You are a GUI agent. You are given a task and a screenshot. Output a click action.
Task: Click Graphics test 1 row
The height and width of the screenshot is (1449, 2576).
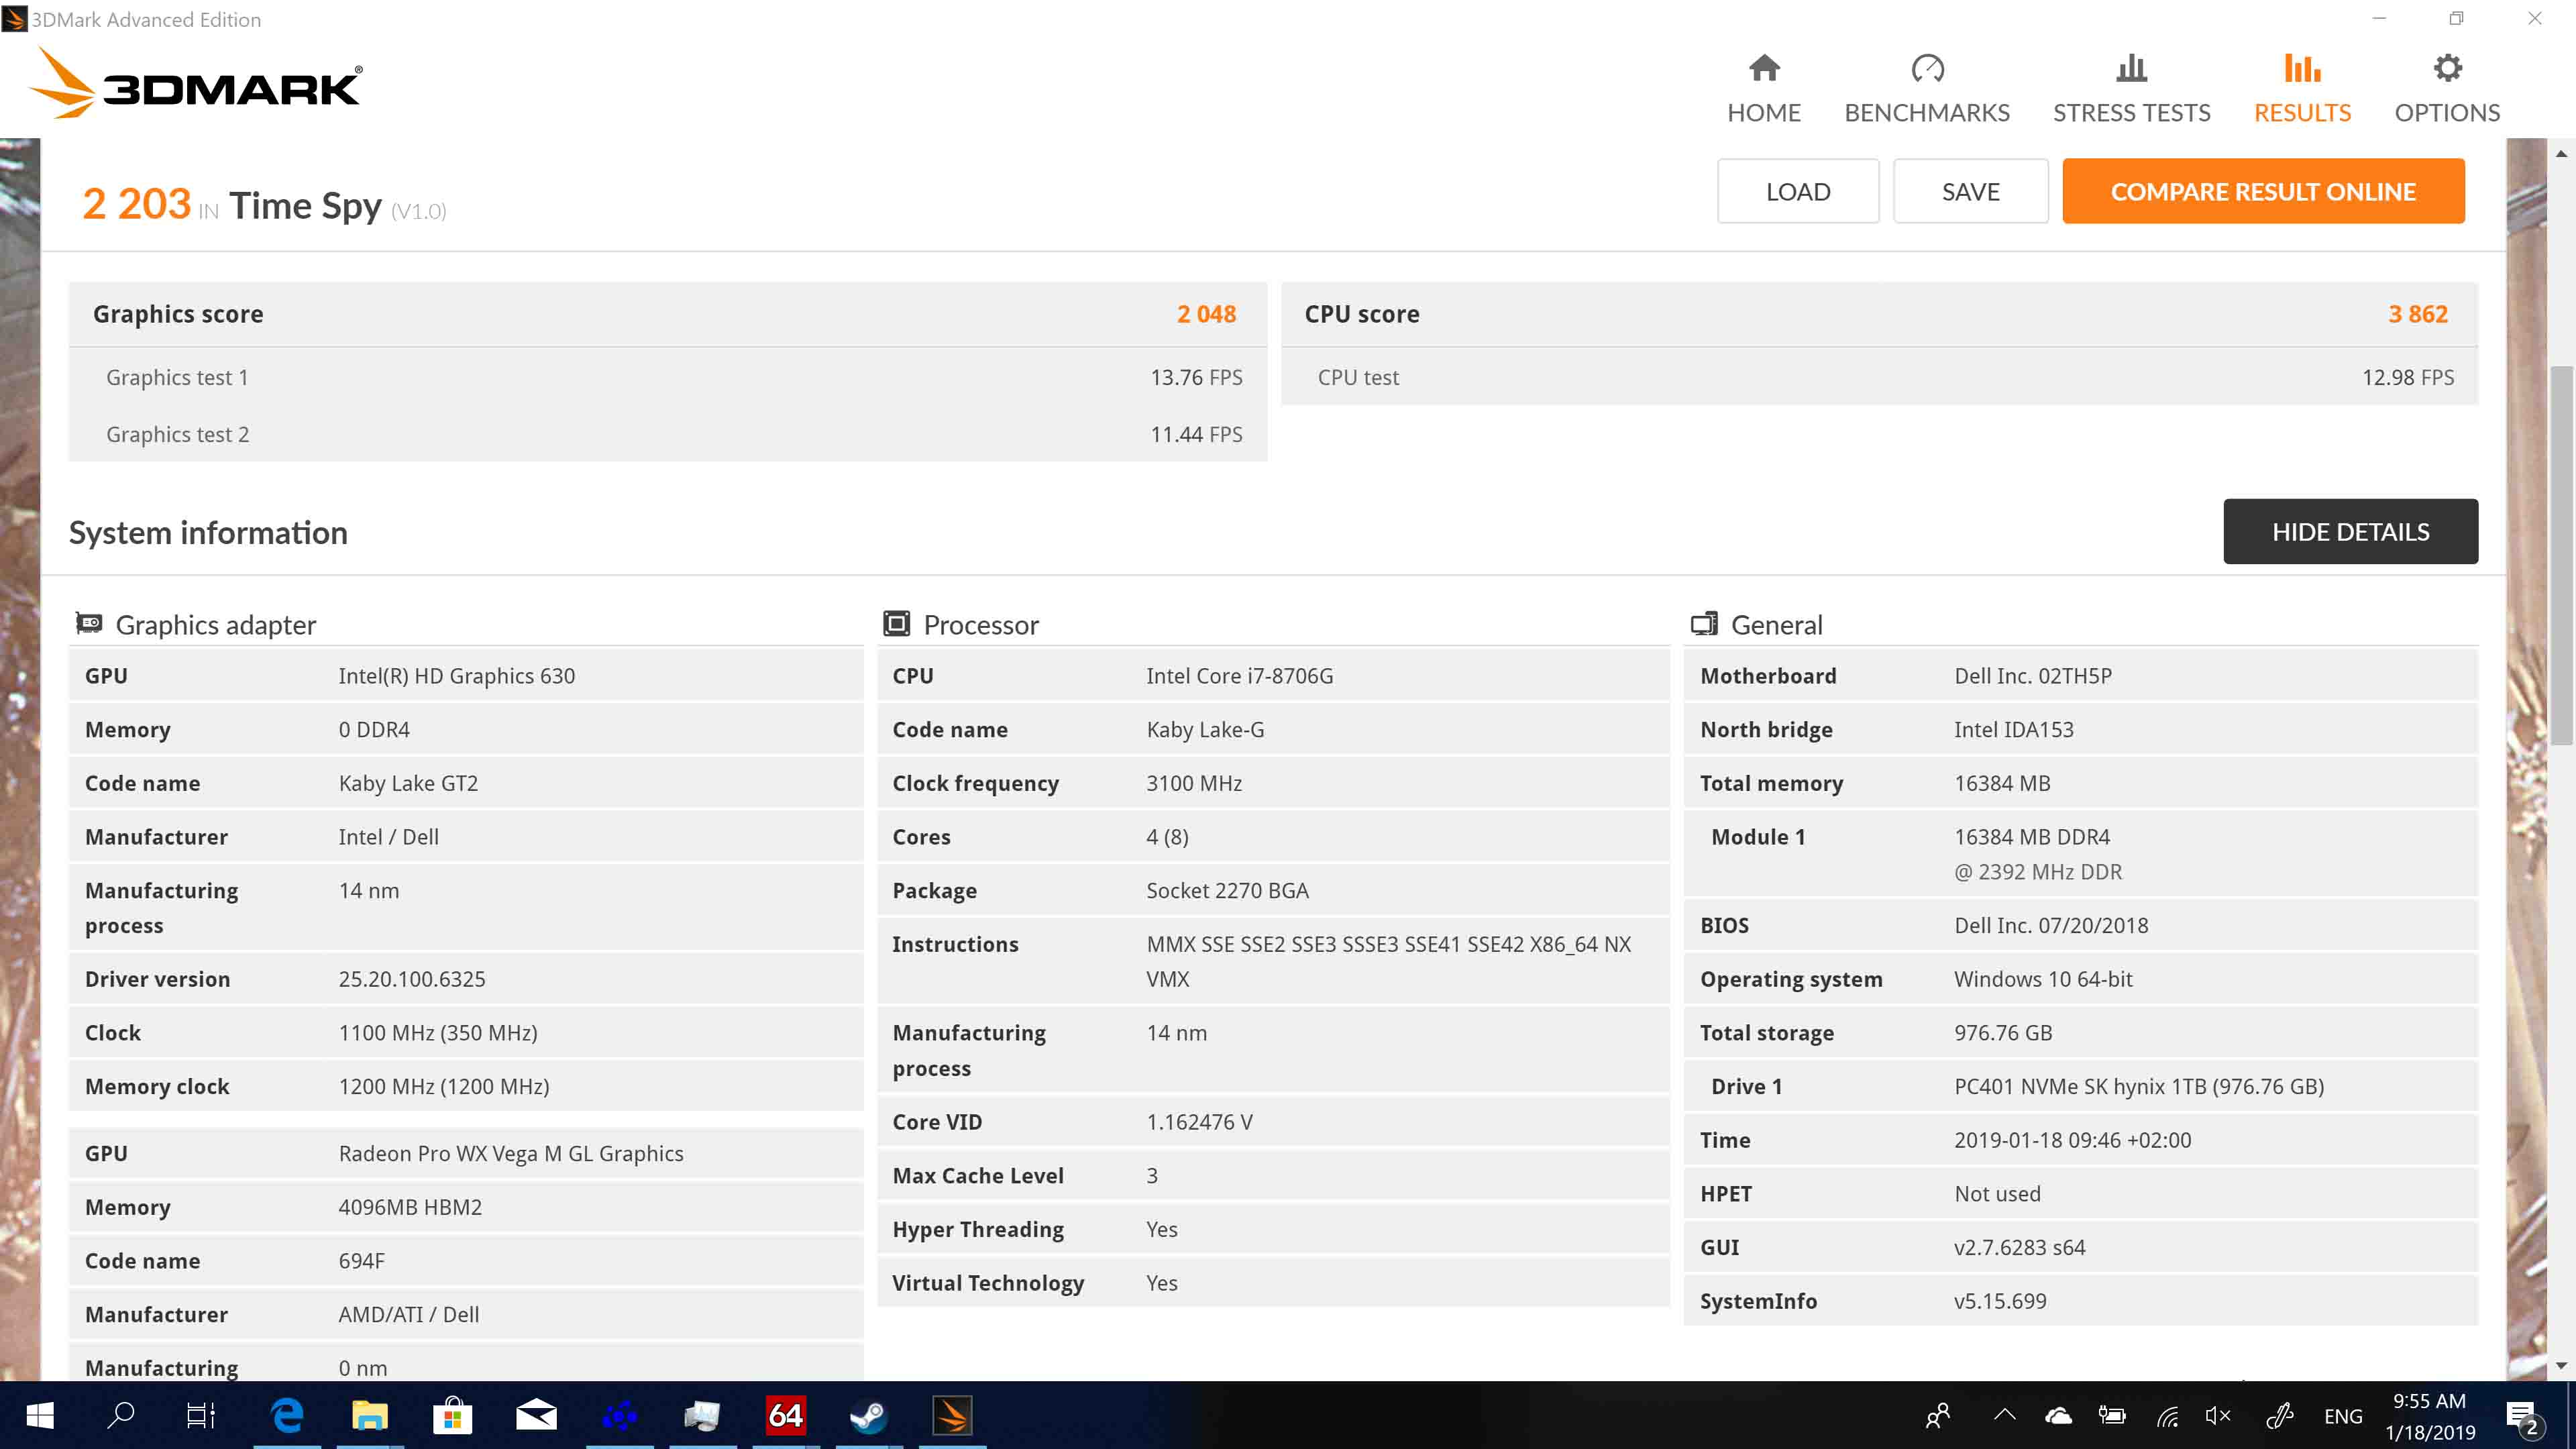(x=668, y=377)
